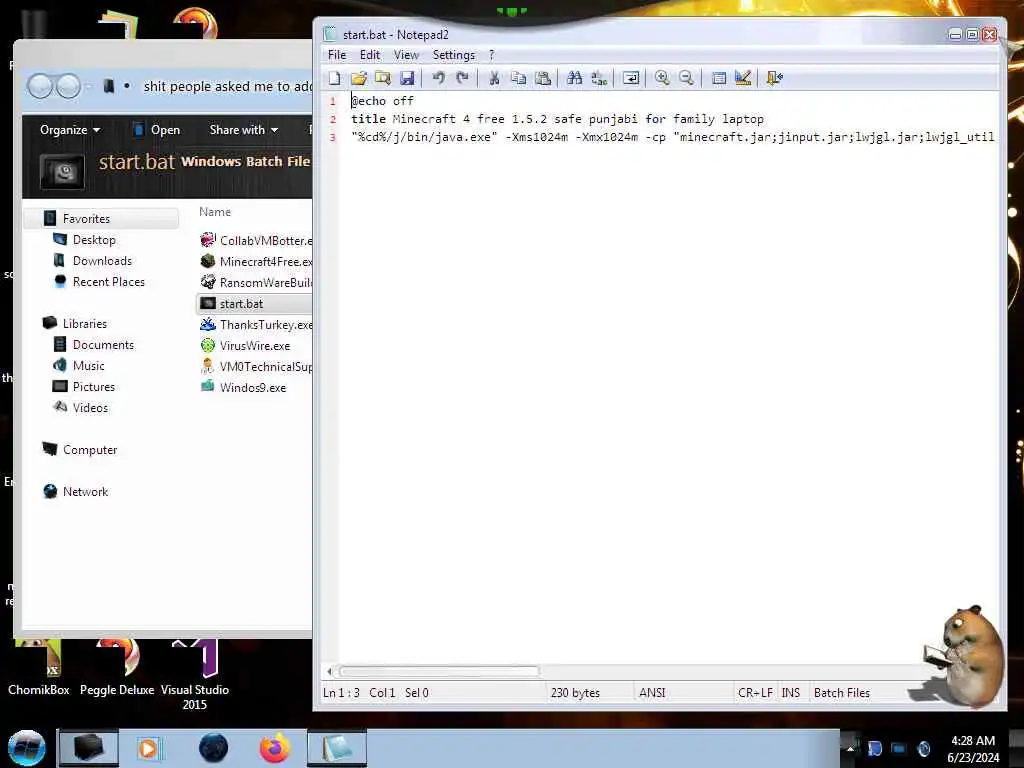
Task: Click the horizontal scrollbar left arrow
Action: click(330, 671)
